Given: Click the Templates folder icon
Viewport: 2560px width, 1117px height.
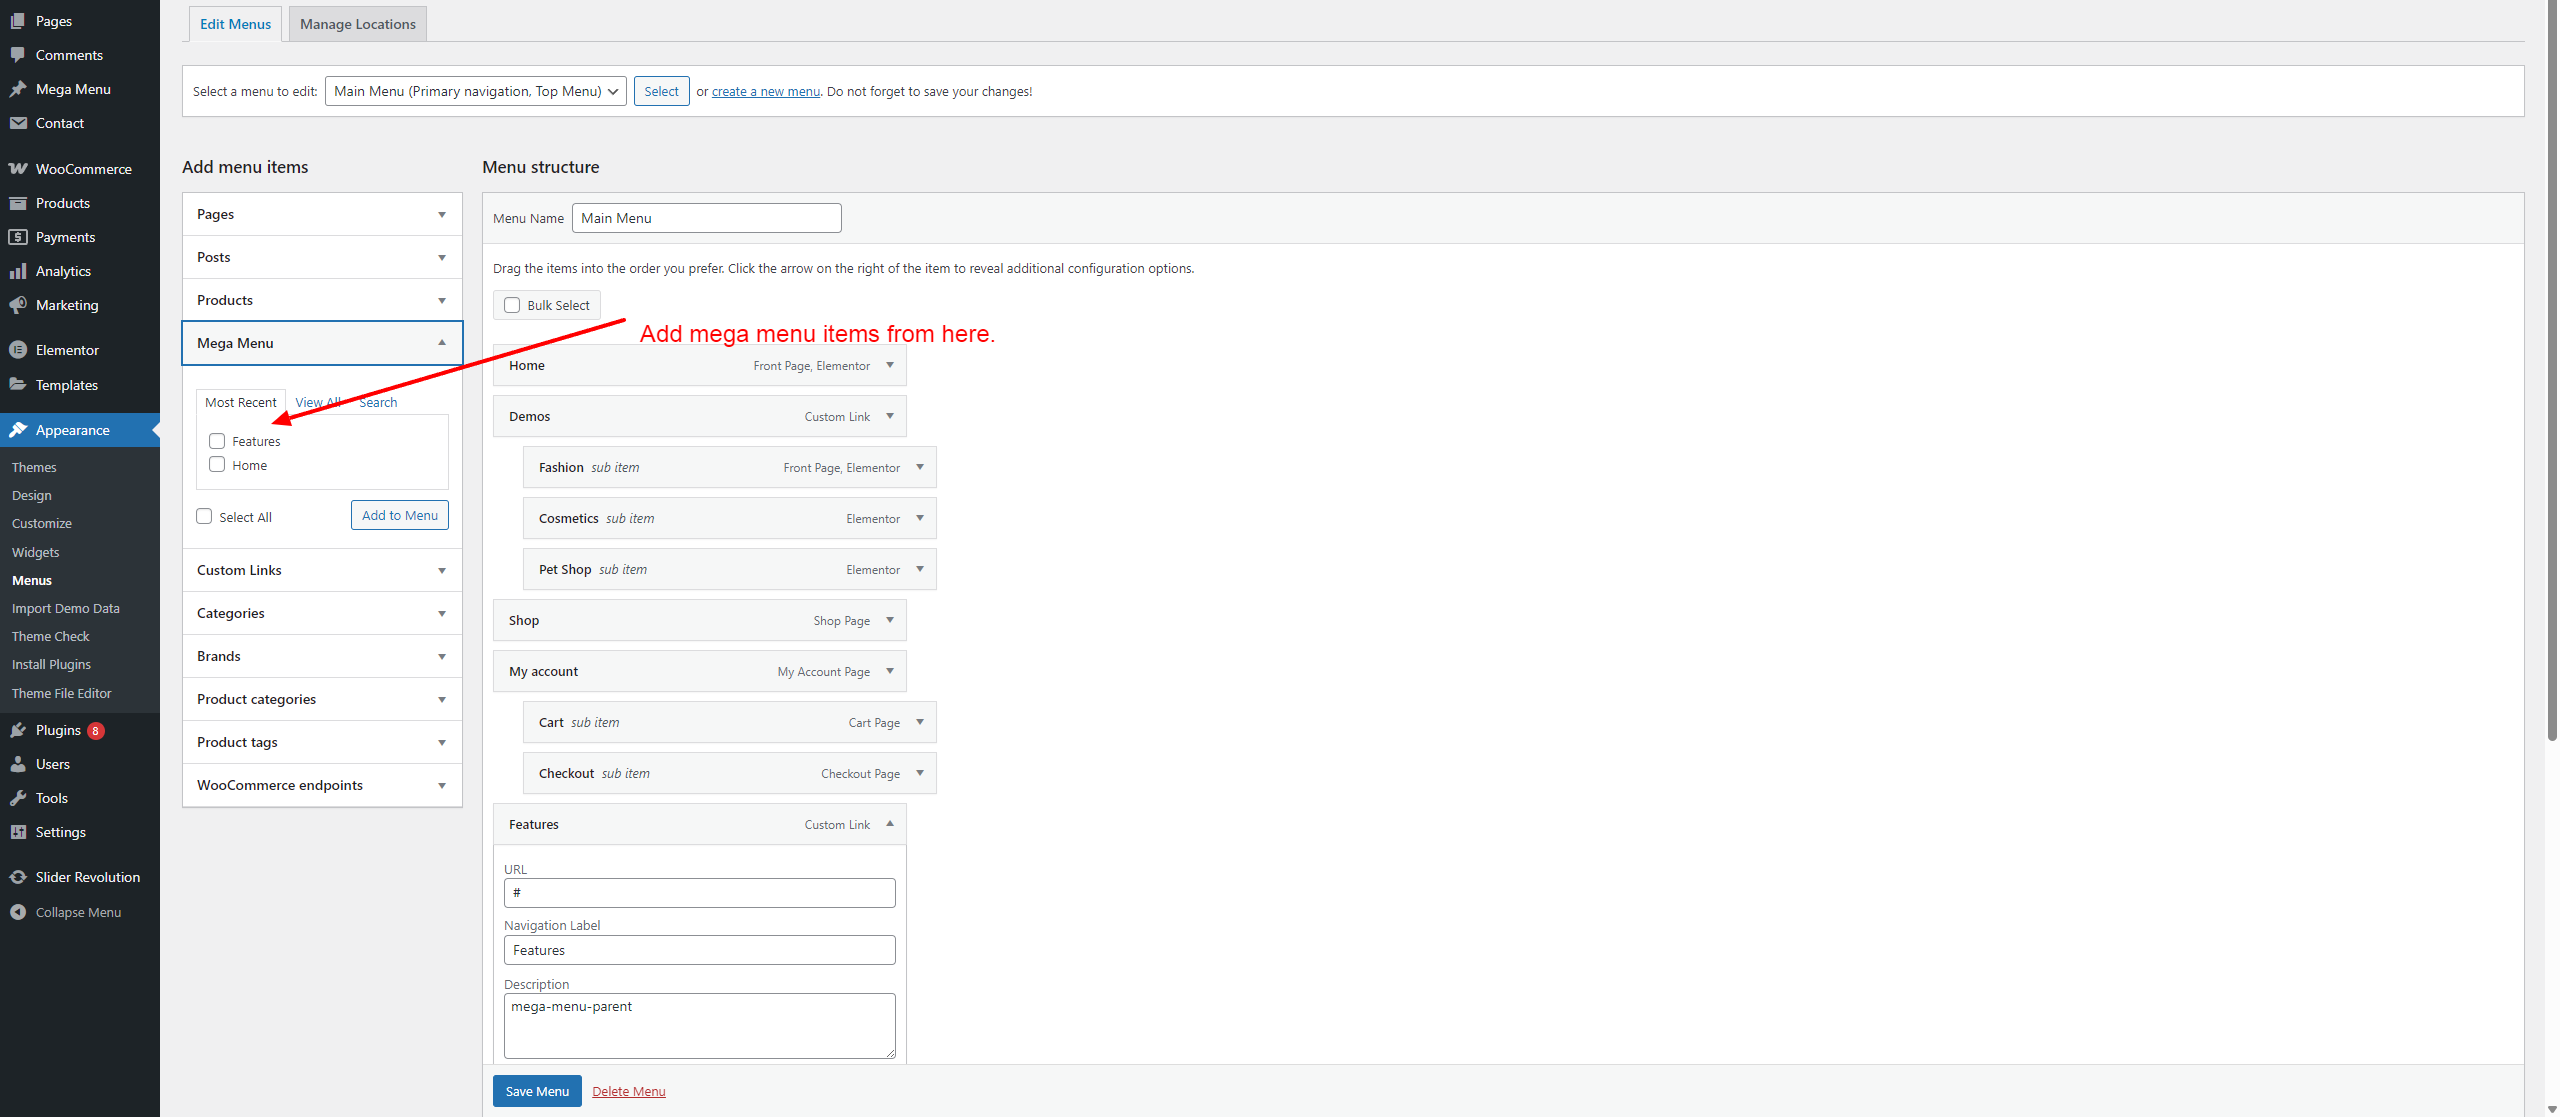Looking at the screenshot, I should pyautogui.click(x=18, y=385).
